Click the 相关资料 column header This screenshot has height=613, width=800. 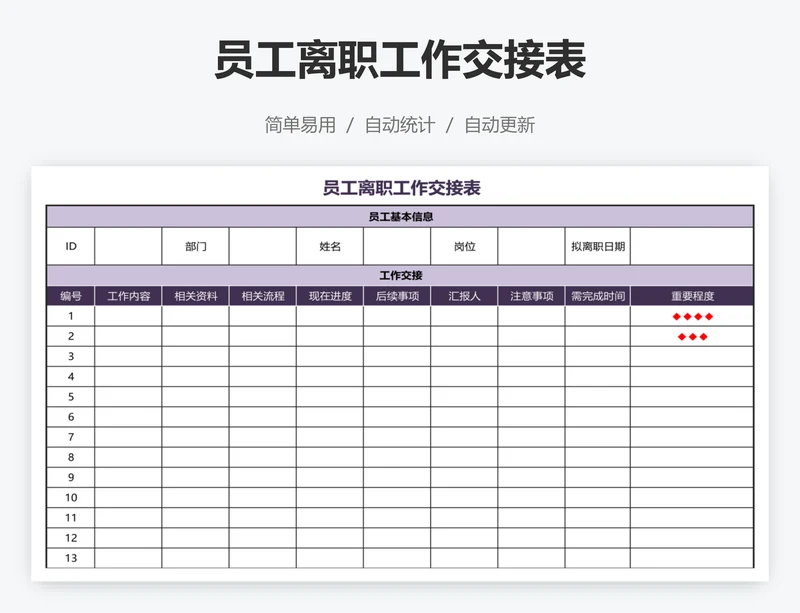pos(195,296)
